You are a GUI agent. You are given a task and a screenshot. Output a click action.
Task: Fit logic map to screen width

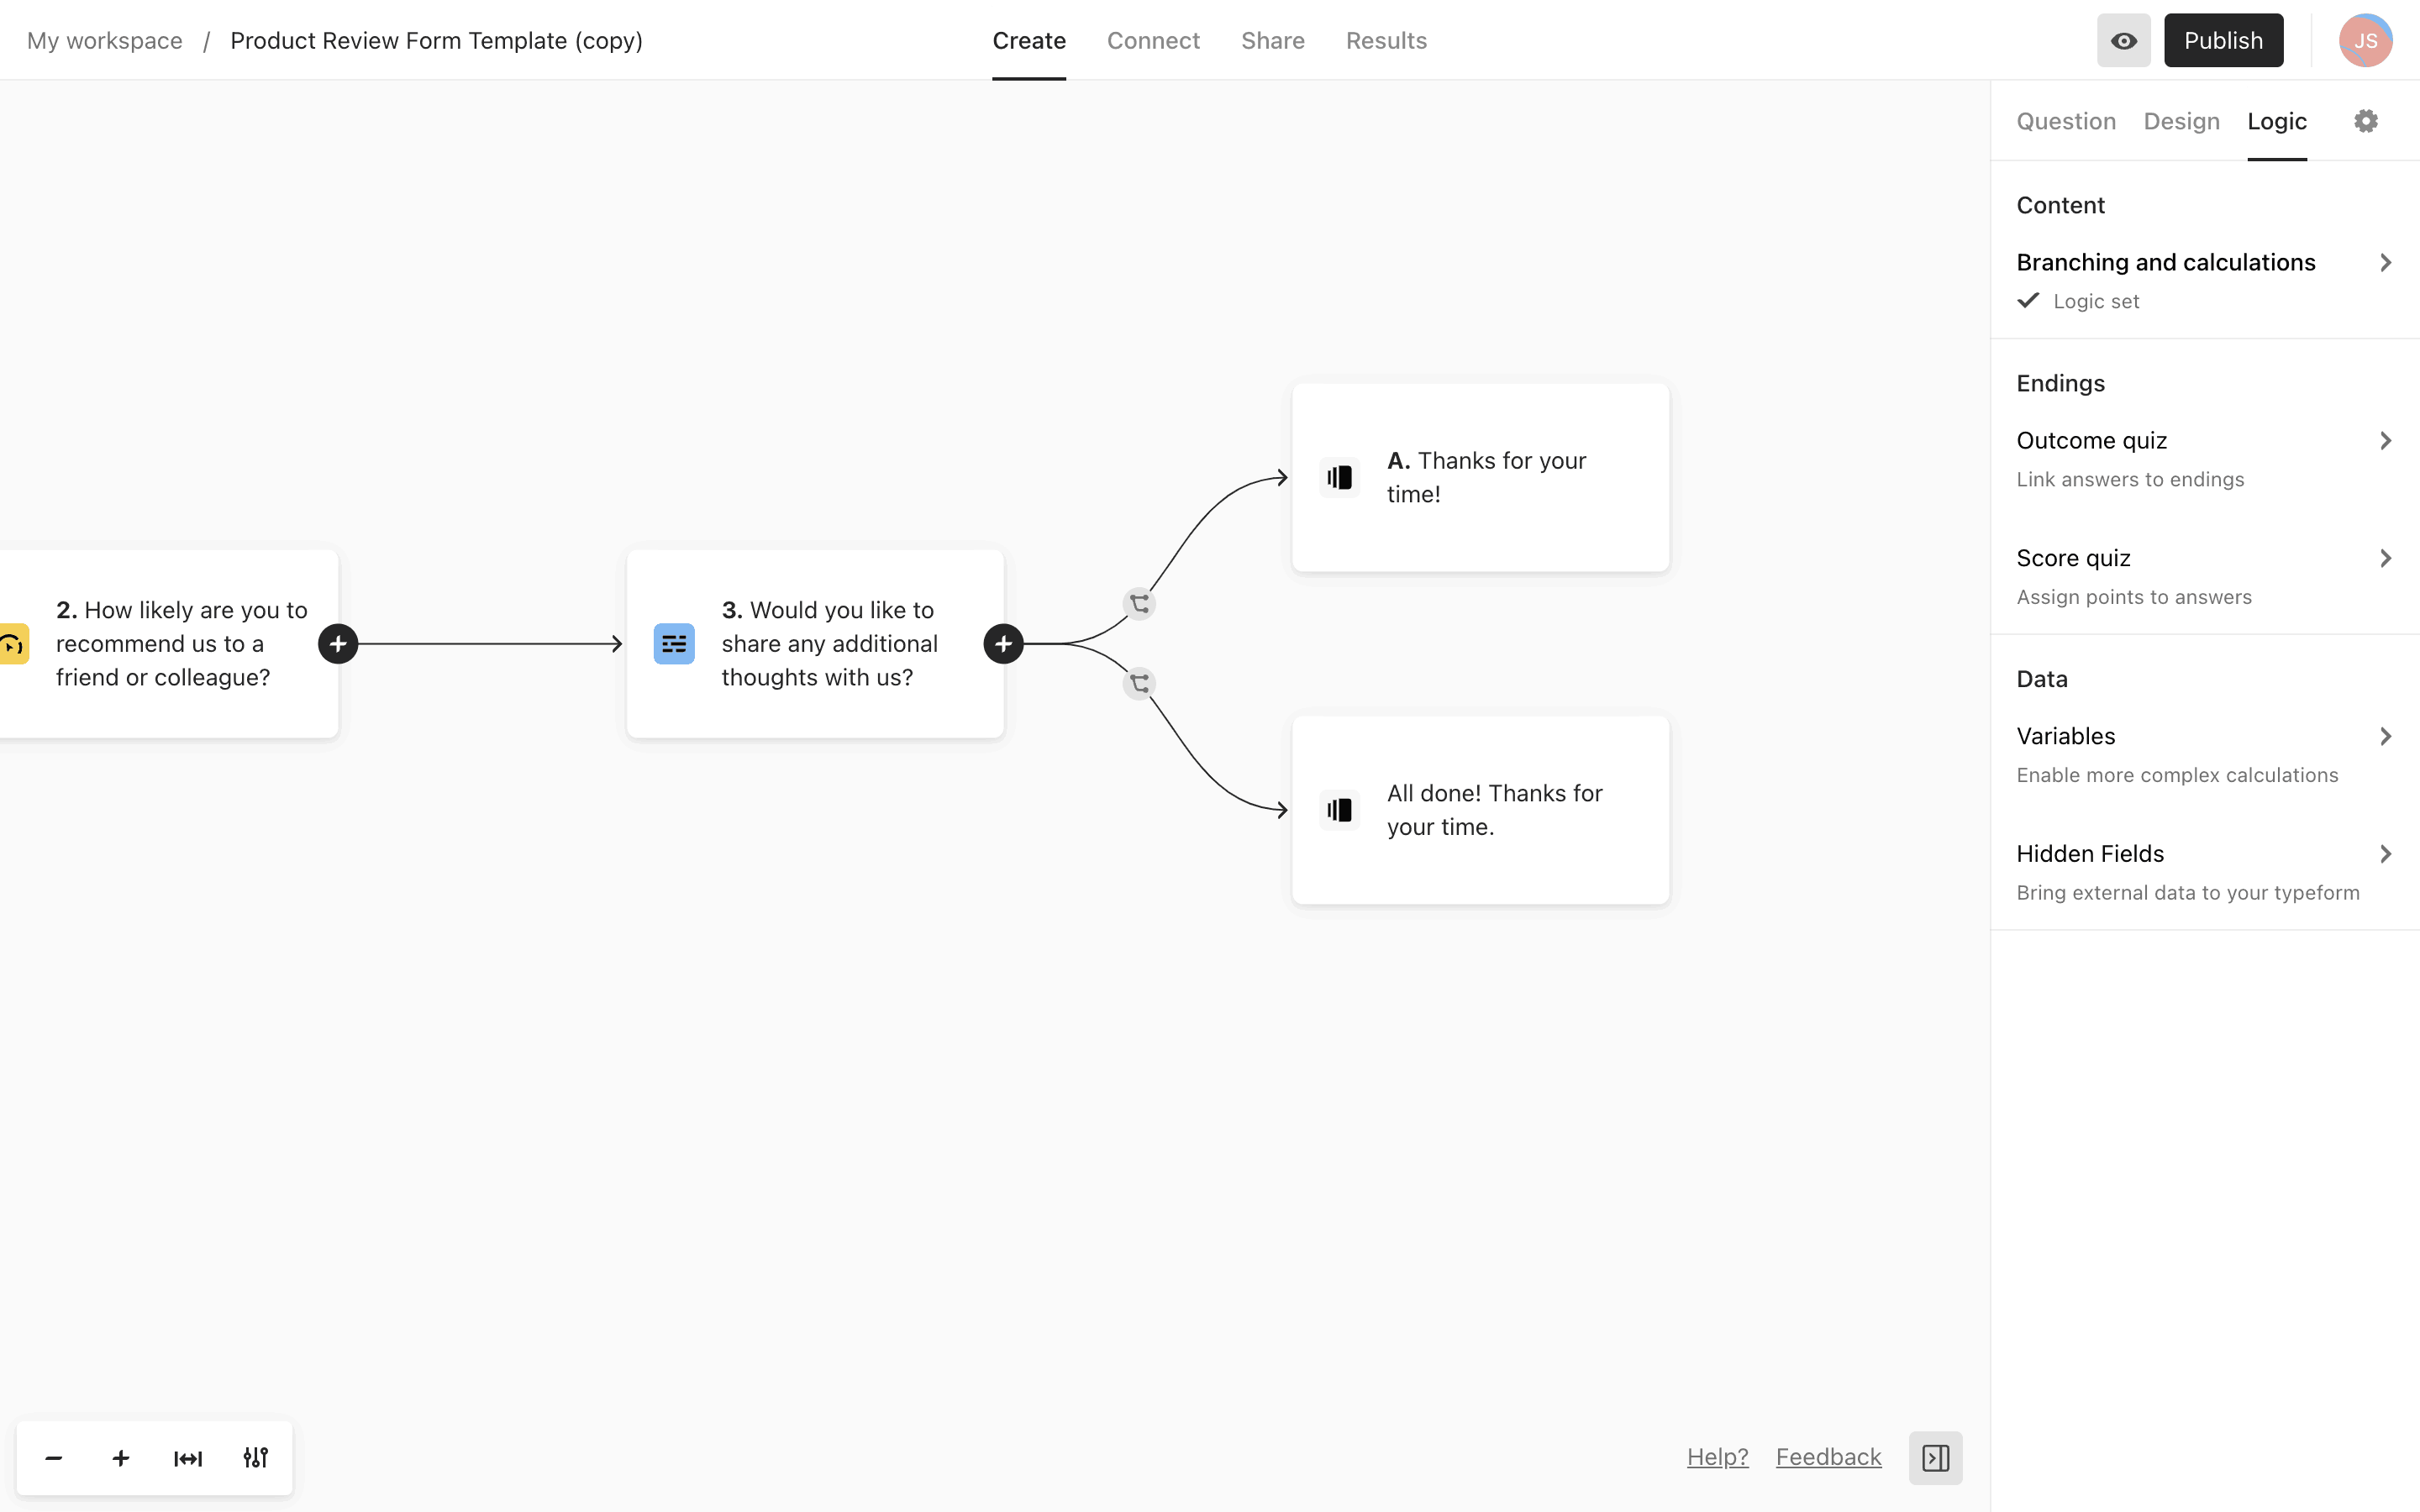188,1458
